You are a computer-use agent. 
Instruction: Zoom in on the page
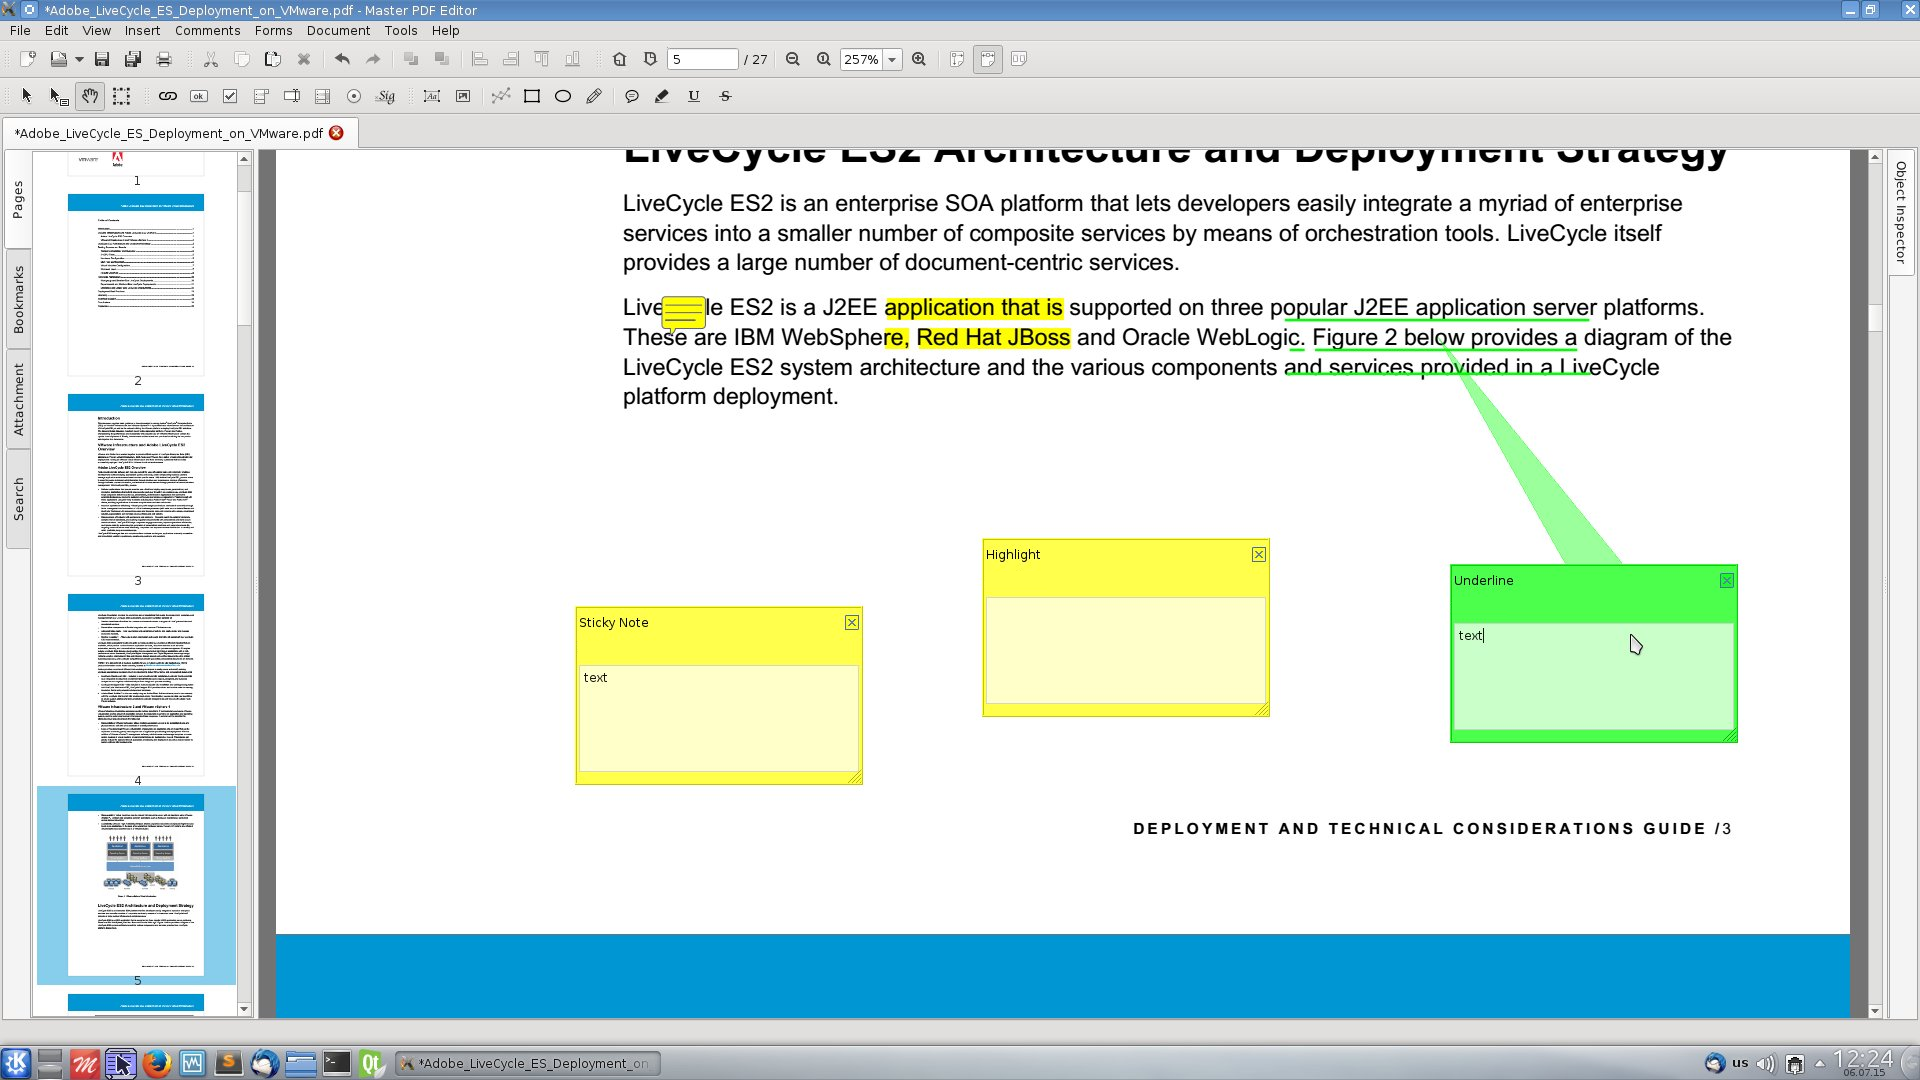coord(919,59)
